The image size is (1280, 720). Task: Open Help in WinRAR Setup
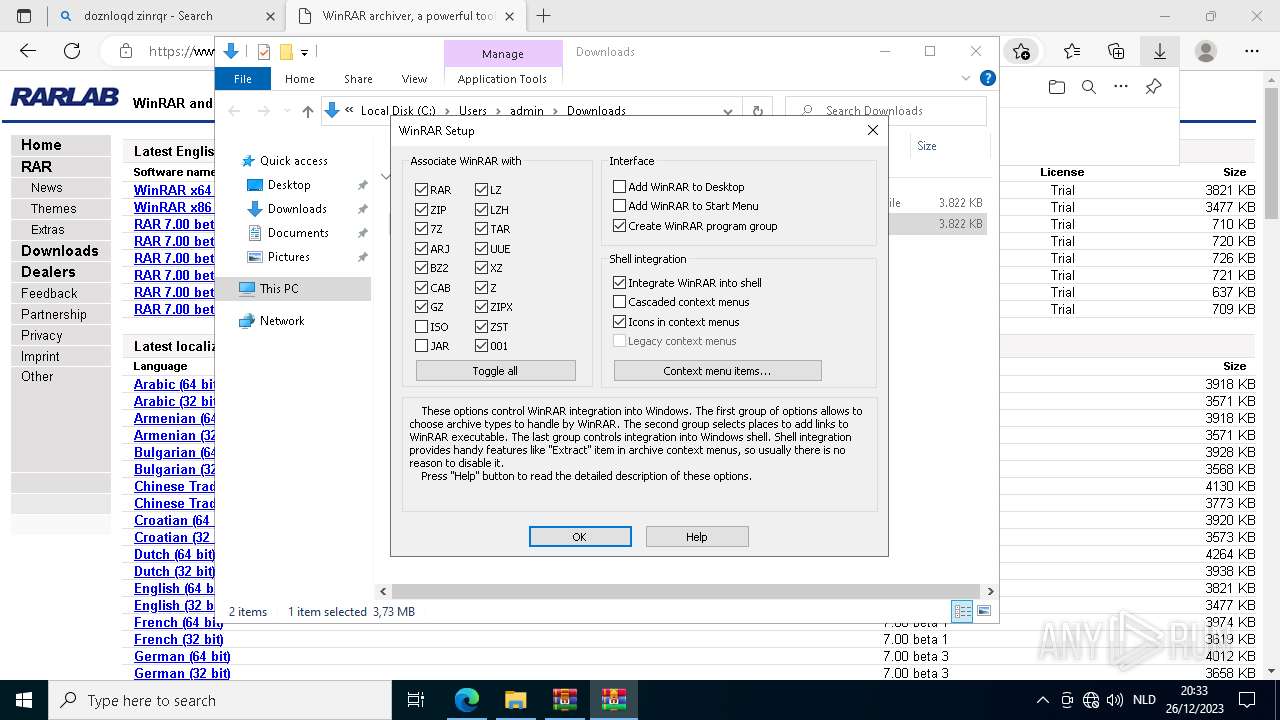(x=697, y=537)
